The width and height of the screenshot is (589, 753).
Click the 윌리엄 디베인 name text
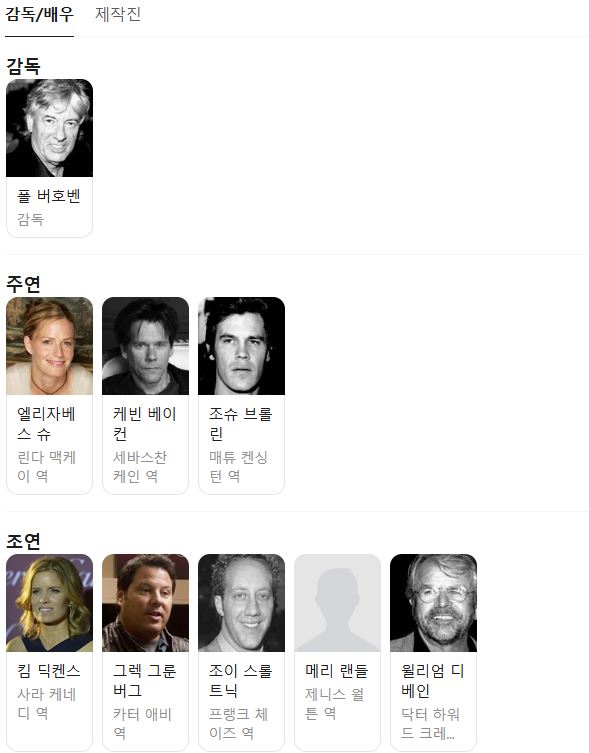pos(432,680)
